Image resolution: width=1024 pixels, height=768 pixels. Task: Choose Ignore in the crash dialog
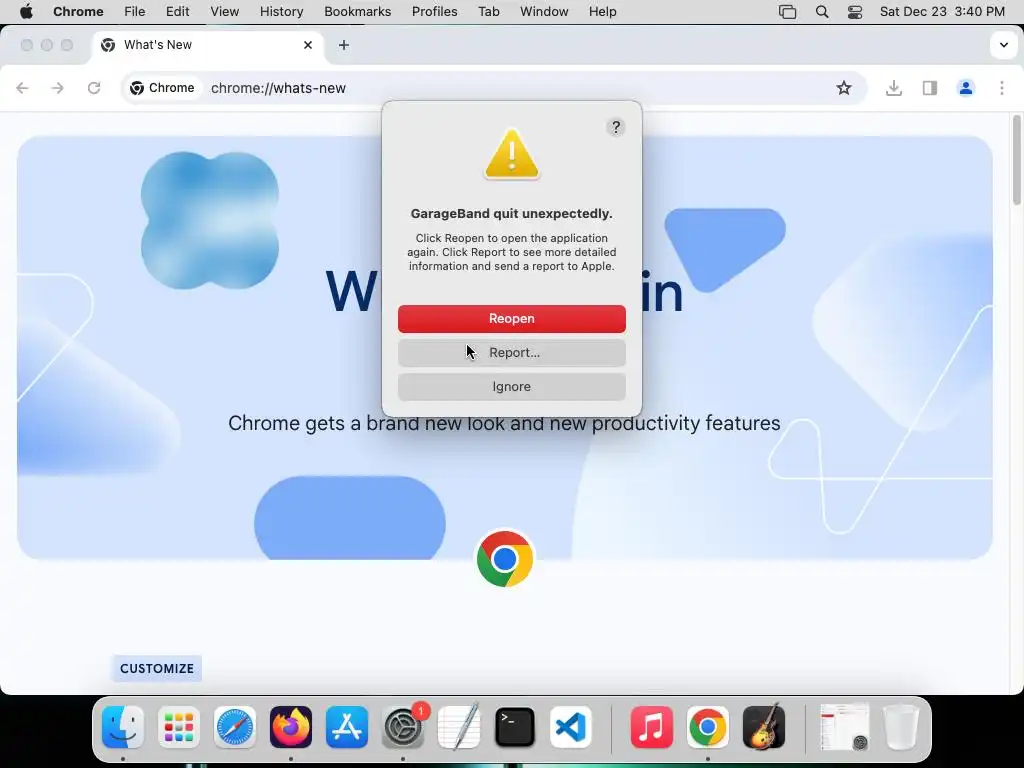(511, 387)
